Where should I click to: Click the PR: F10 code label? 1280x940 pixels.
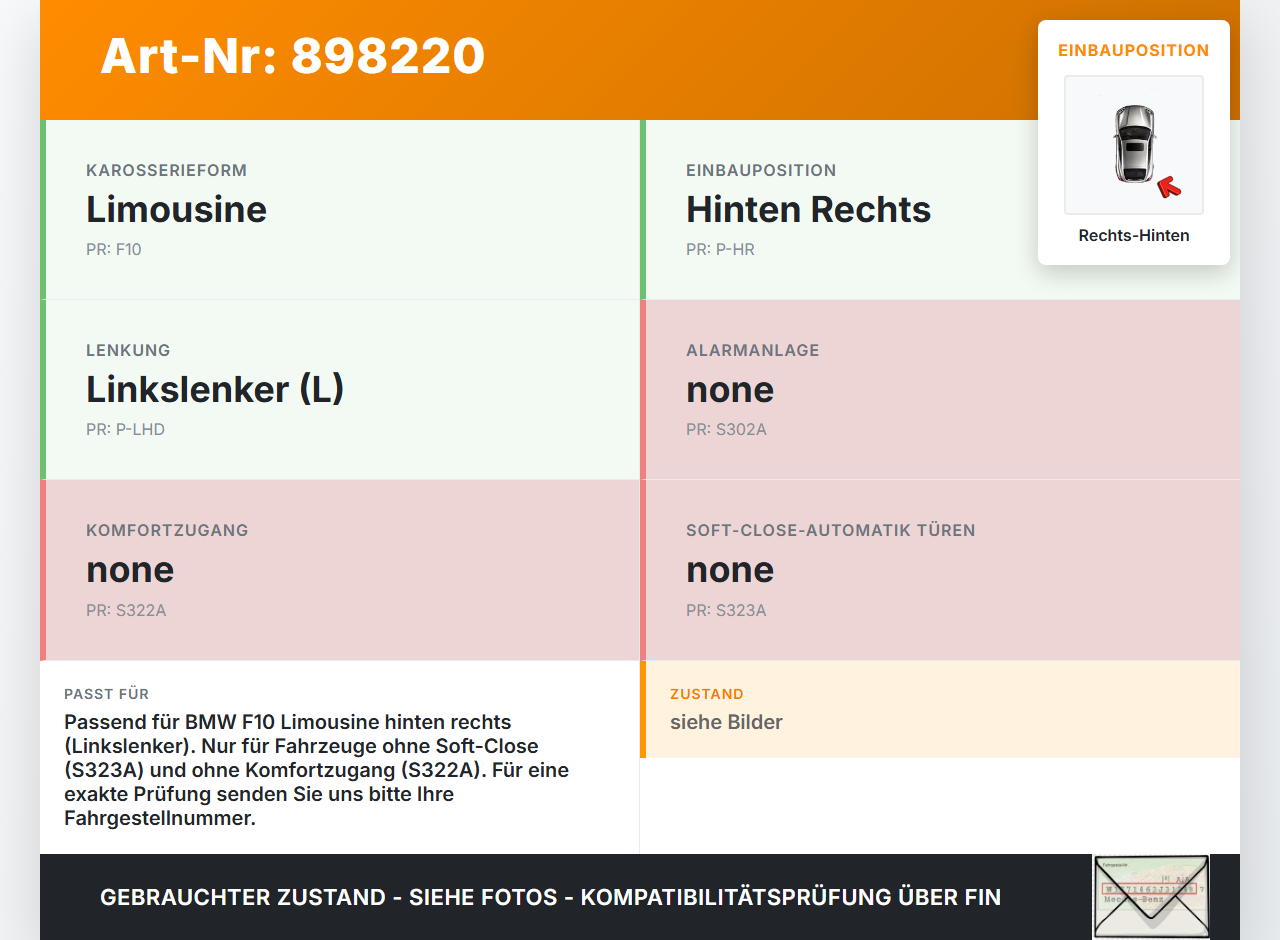(x=114, y=249)
